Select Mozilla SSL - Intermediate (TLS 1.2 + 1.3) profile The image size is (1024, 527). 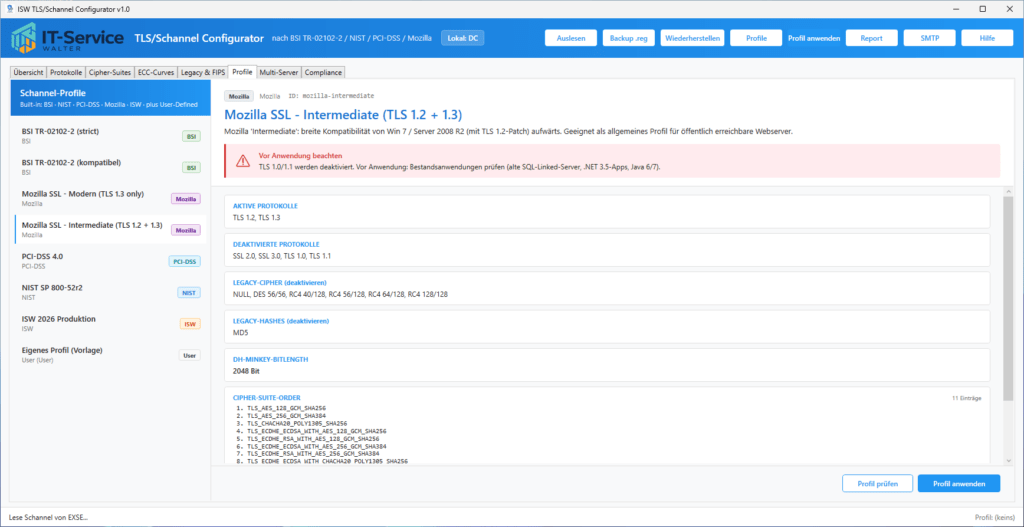coord(110,229)
